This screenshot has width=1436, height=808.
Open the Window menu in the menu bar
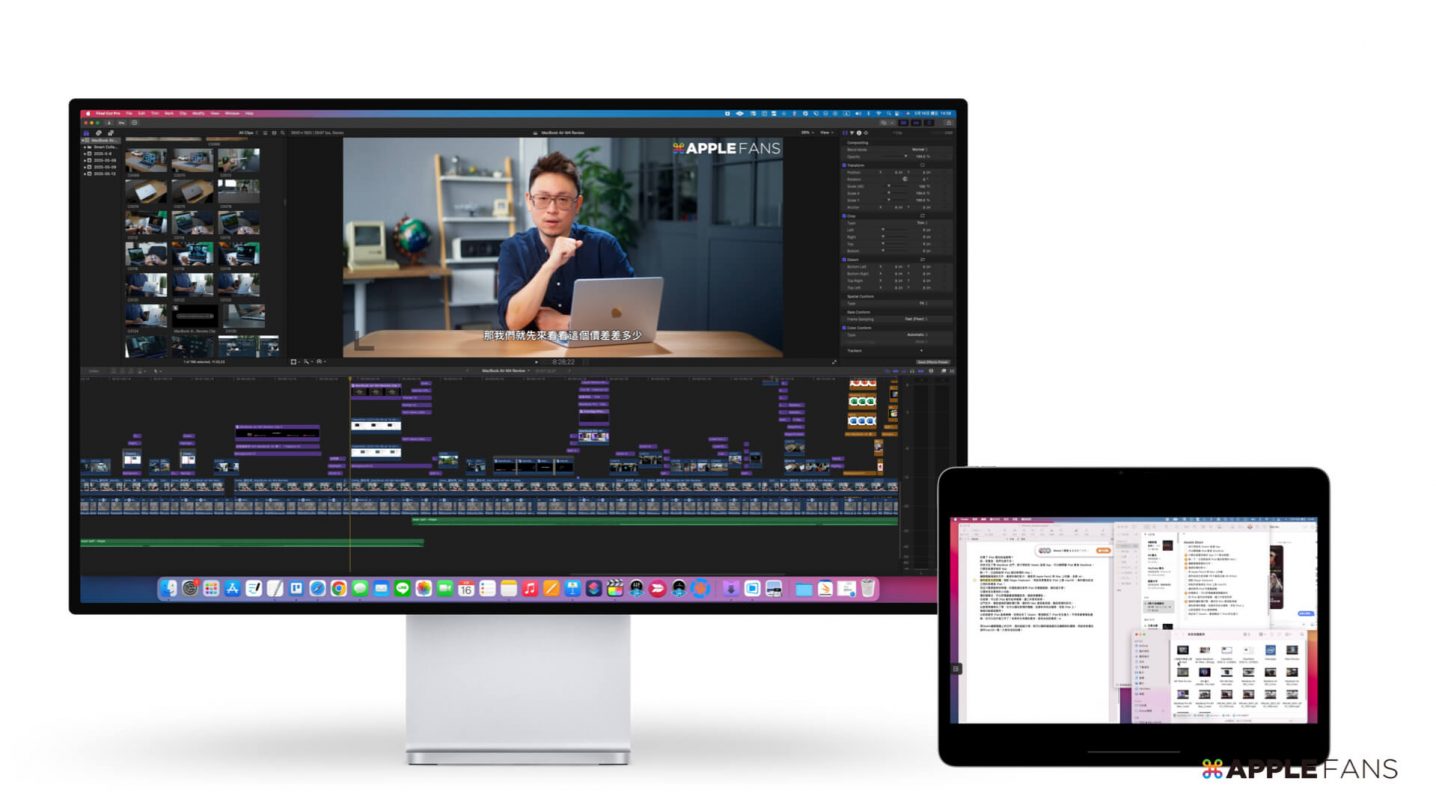point(231,113)
